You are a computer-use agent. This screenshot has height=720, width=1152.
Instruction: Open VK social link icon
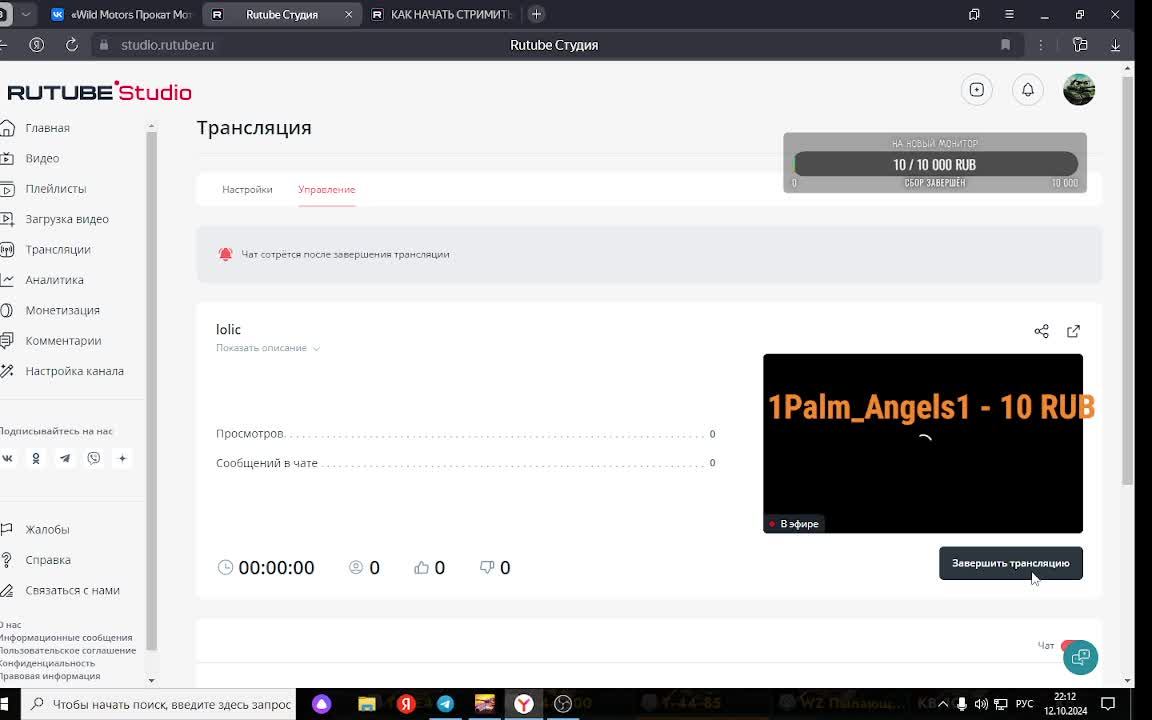coord(7,458)
